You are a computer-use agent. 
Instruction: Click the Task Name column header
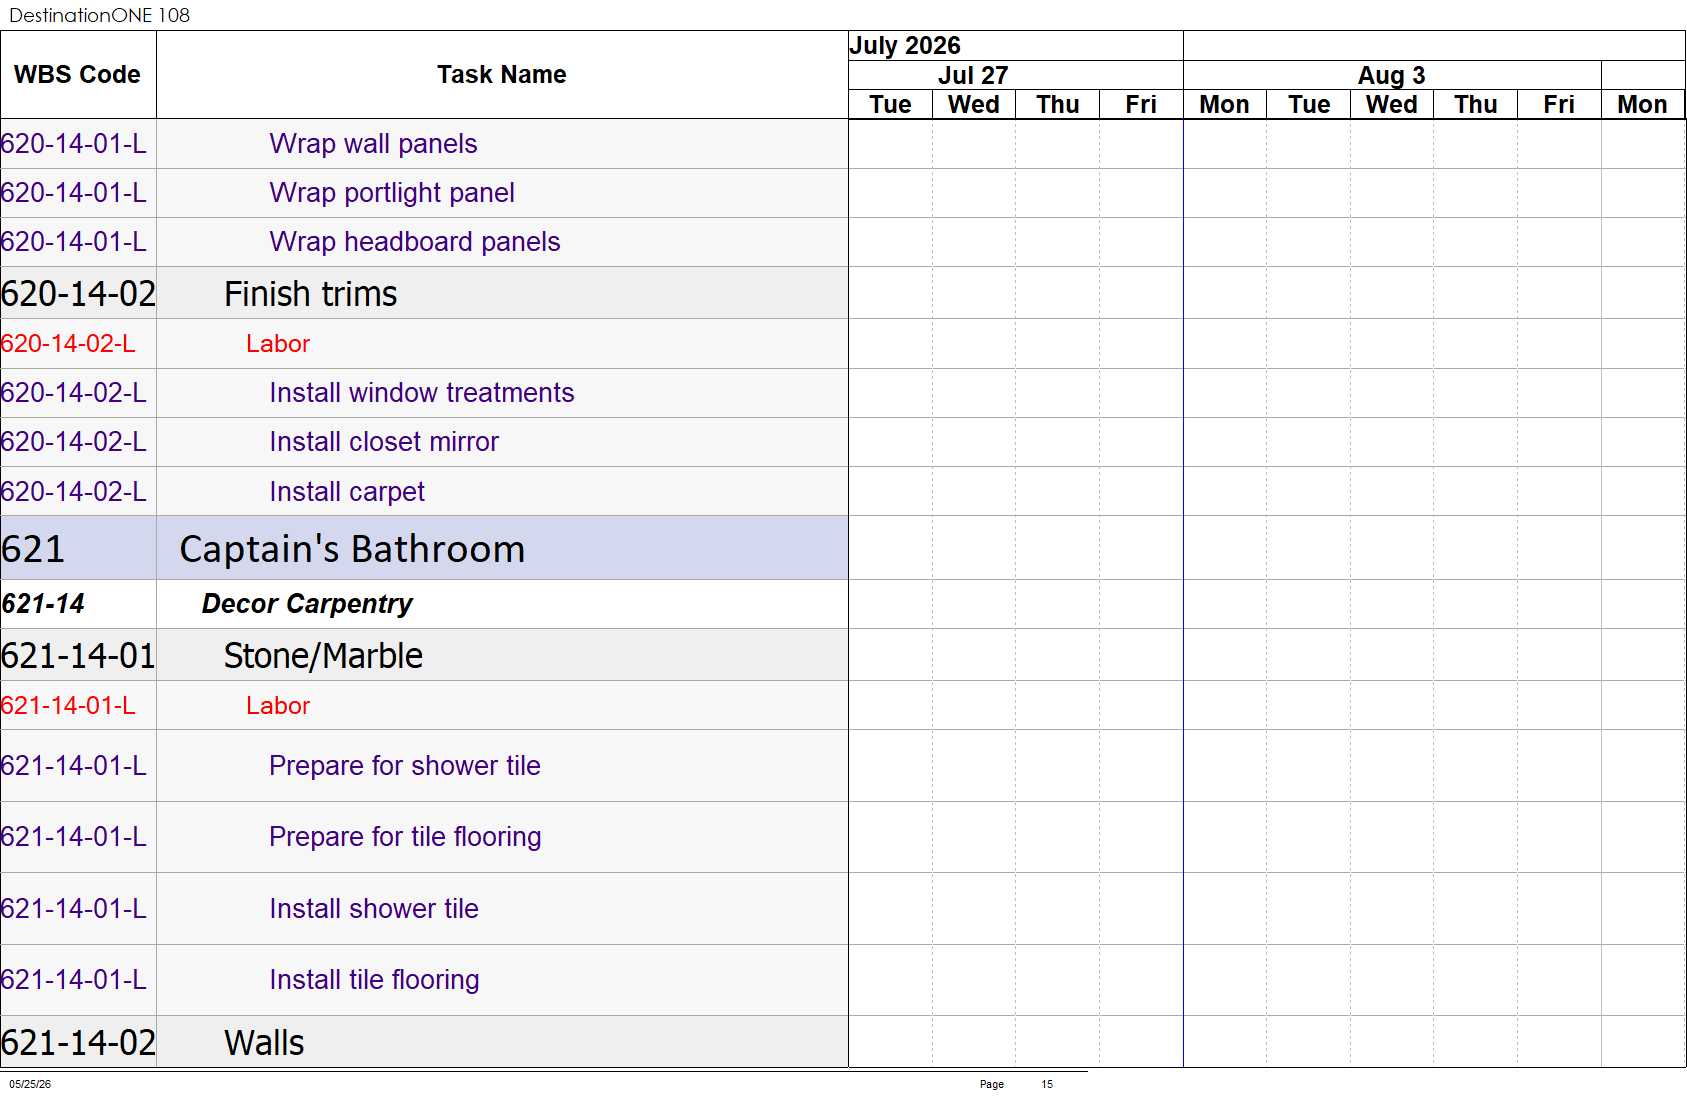point(501,75)
